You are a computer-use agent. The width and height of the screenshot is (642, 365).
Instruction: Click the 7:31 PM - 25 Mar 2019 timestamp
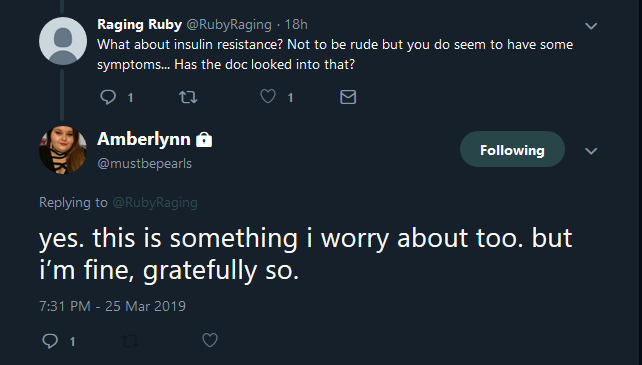coord(113,306)
